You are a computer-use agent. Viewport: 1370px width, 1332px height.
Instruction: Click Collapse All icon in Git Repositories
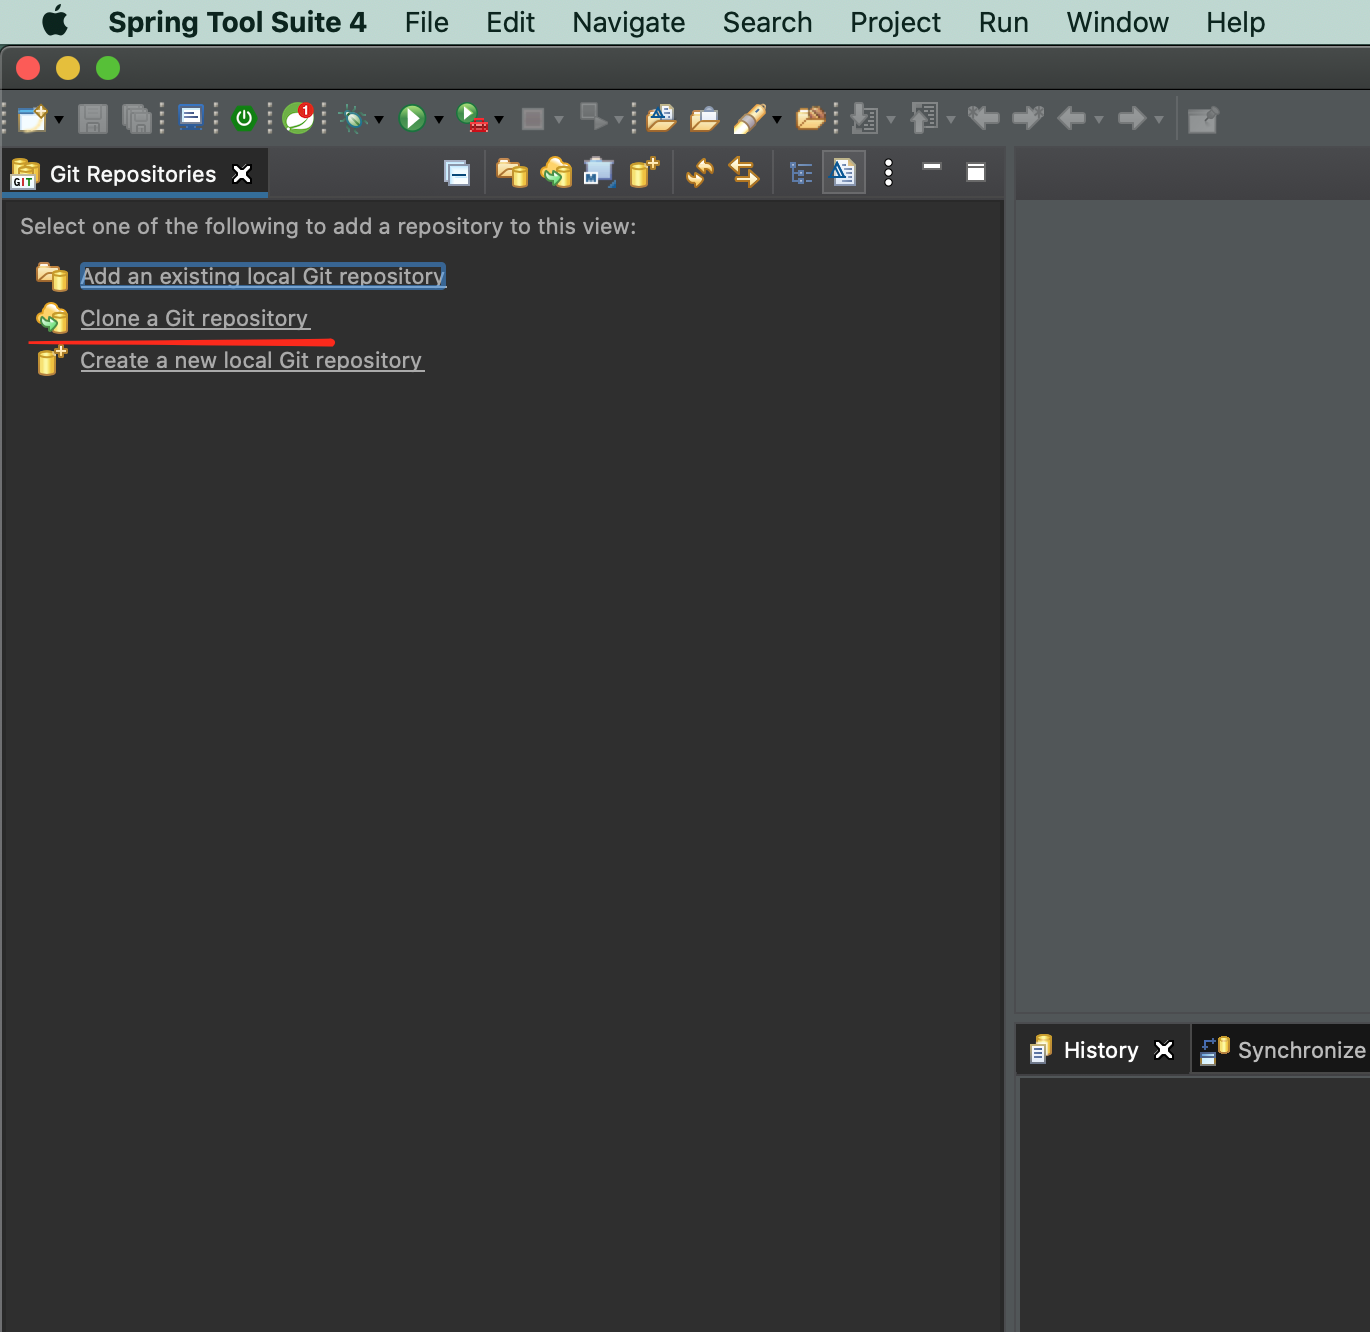tap(457, 173)
